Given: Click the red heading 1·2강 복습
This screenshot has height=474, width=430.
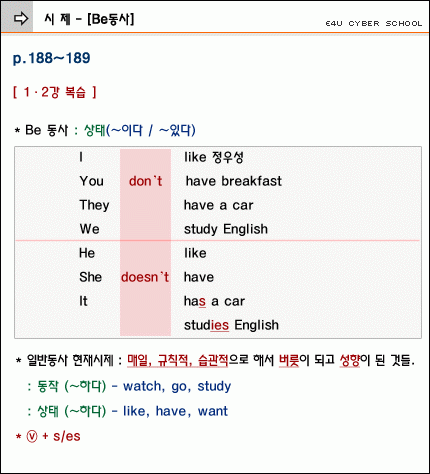Looking at the screenshot, I should 55,92.
